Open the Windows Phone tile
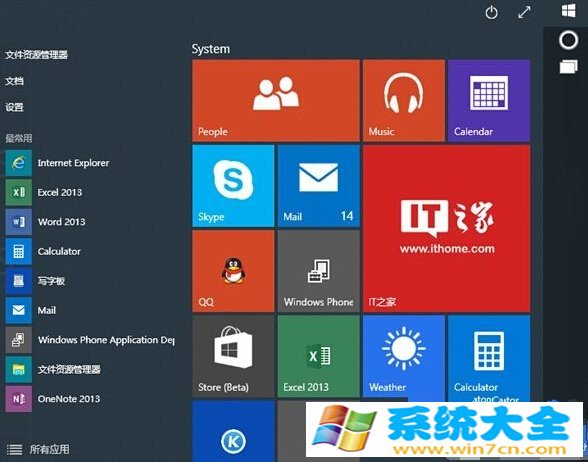Image resolution: width=588 pixels, height=462 pixels. 319,271
